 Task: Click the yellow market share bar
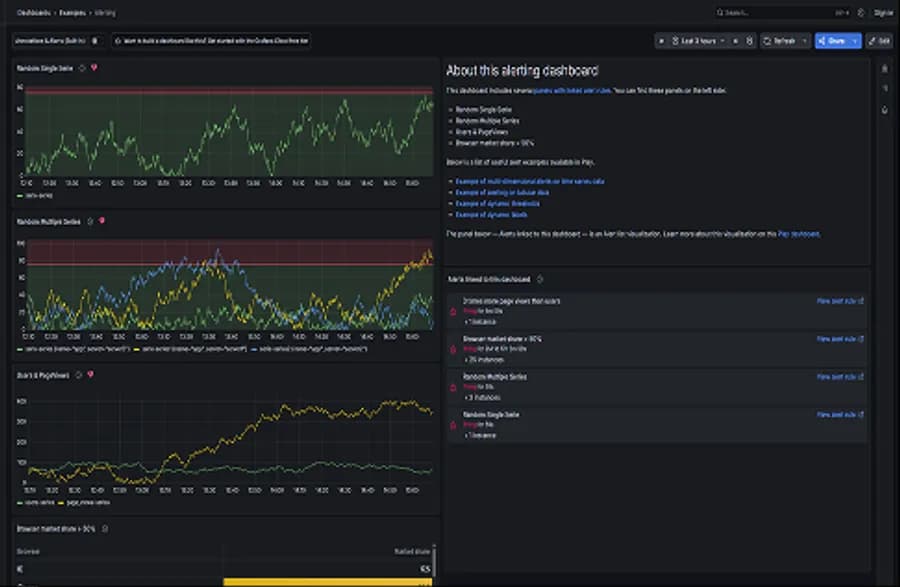pyautogui.click(x=327, y=582)
